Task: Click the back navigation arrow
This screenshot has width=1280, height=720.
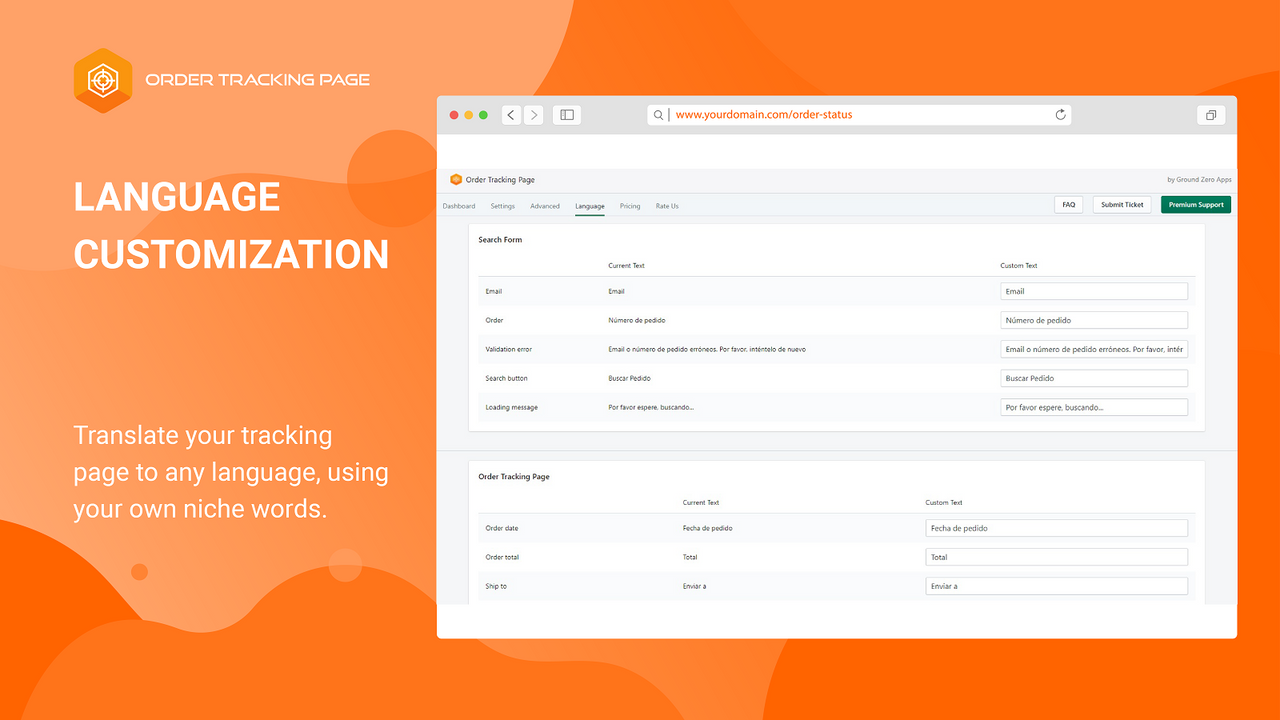Action: (510, 114)
